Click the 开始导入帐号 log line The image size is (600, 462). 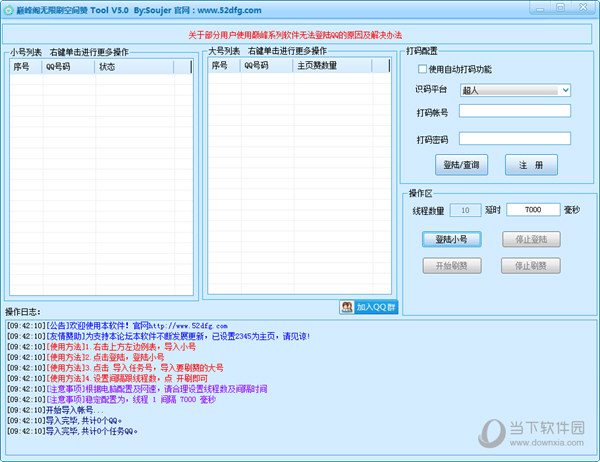[x=55, y=410]
